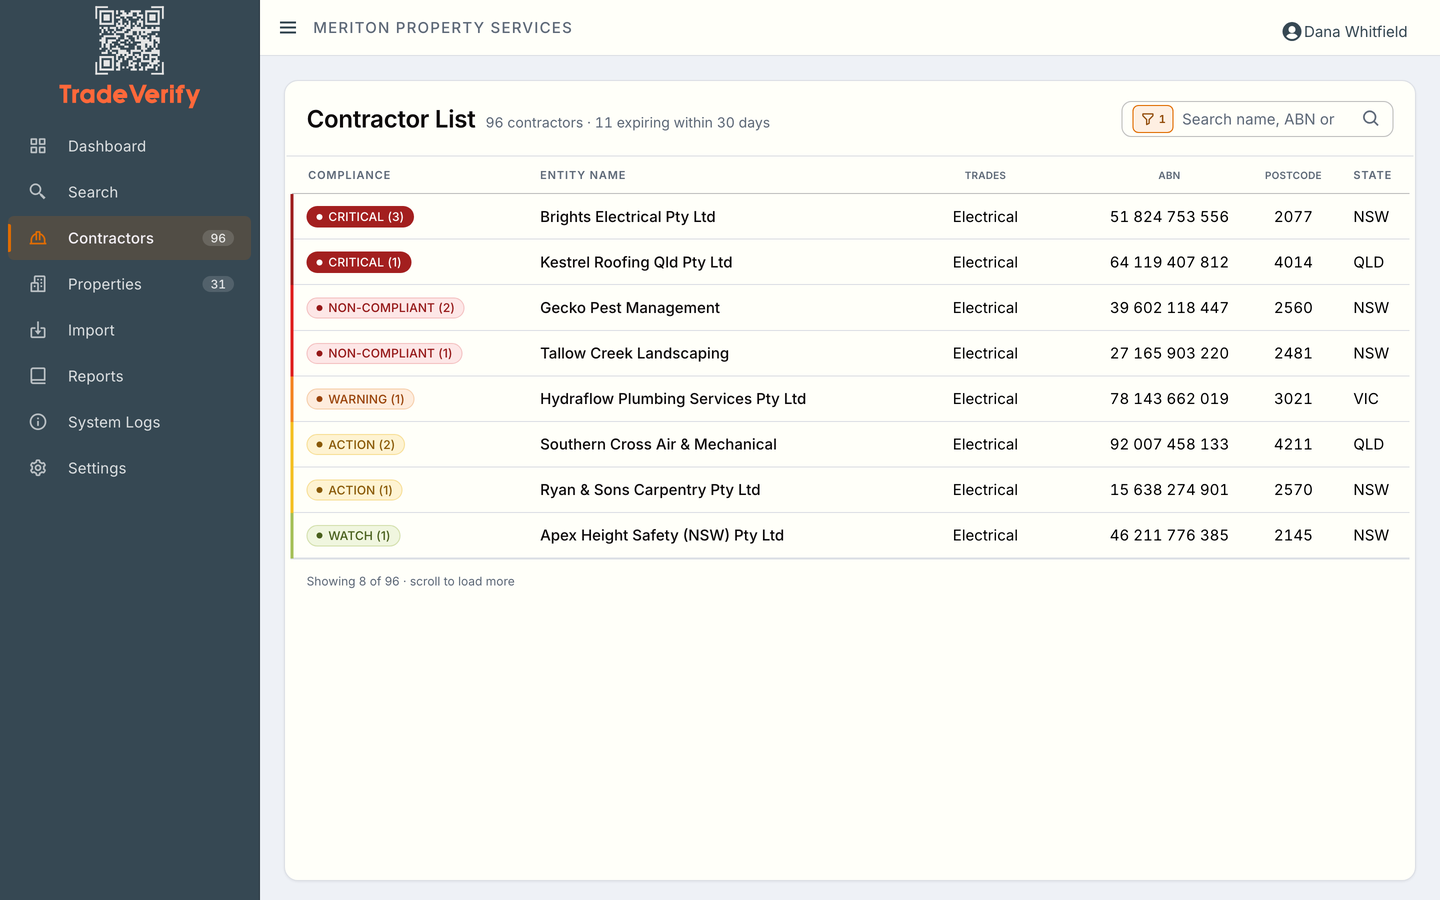
Task: Click the Import download icon
Action: (38, 330)
